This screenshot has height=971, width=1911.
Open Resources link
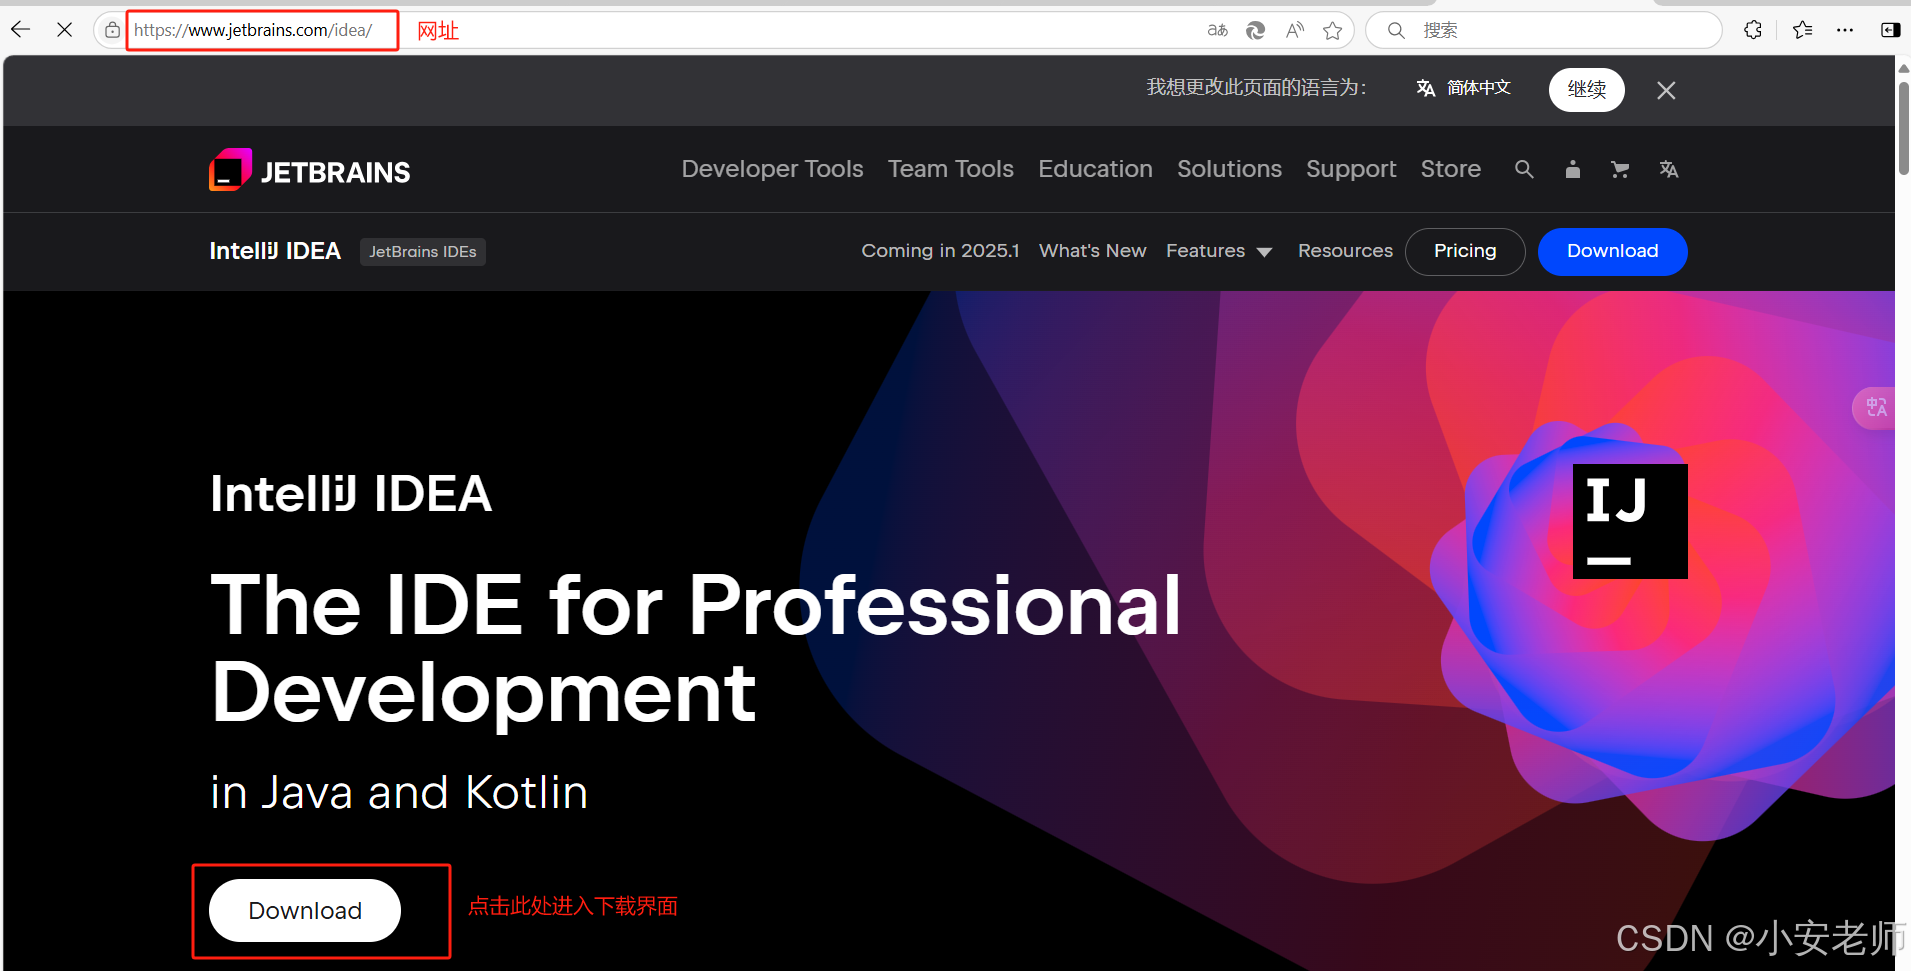click(1345, 251)
